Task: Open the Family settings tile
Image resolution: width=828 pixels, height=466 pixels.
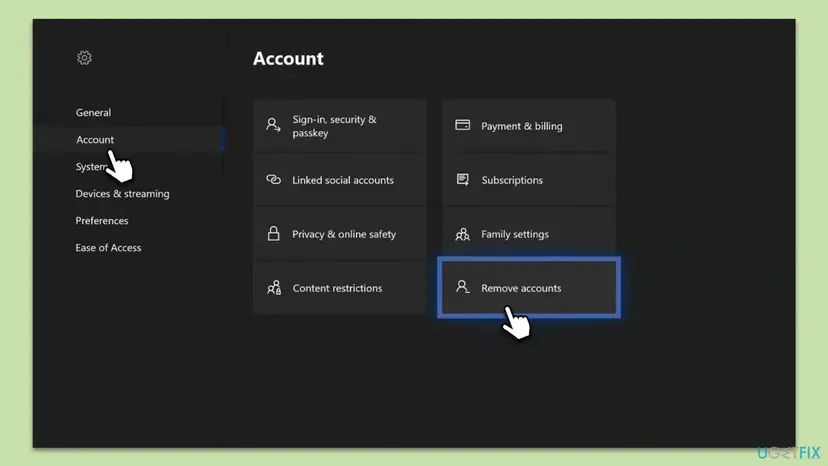Action: pyautogui.click(x=529, y=234)
